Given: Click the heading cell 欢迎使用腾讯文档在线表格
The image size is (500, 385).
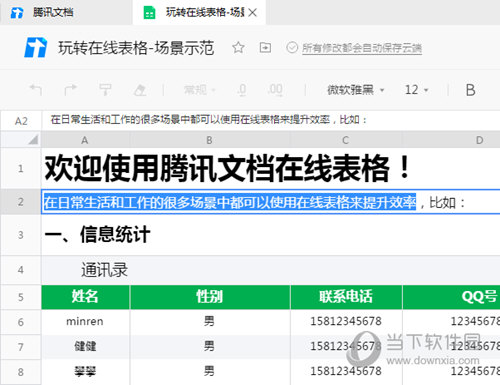Looking at the screenshot, I should pyautogui.click(x=227, y=168).
